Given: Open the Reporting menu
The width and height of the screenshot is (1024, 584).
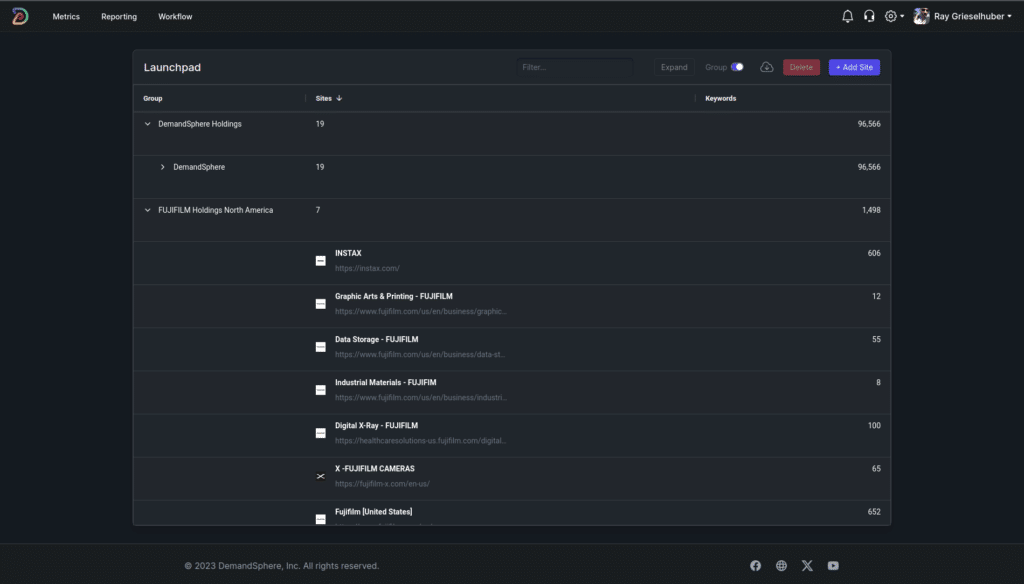Looking at the screenshot, I should click(x=119, y=16).
